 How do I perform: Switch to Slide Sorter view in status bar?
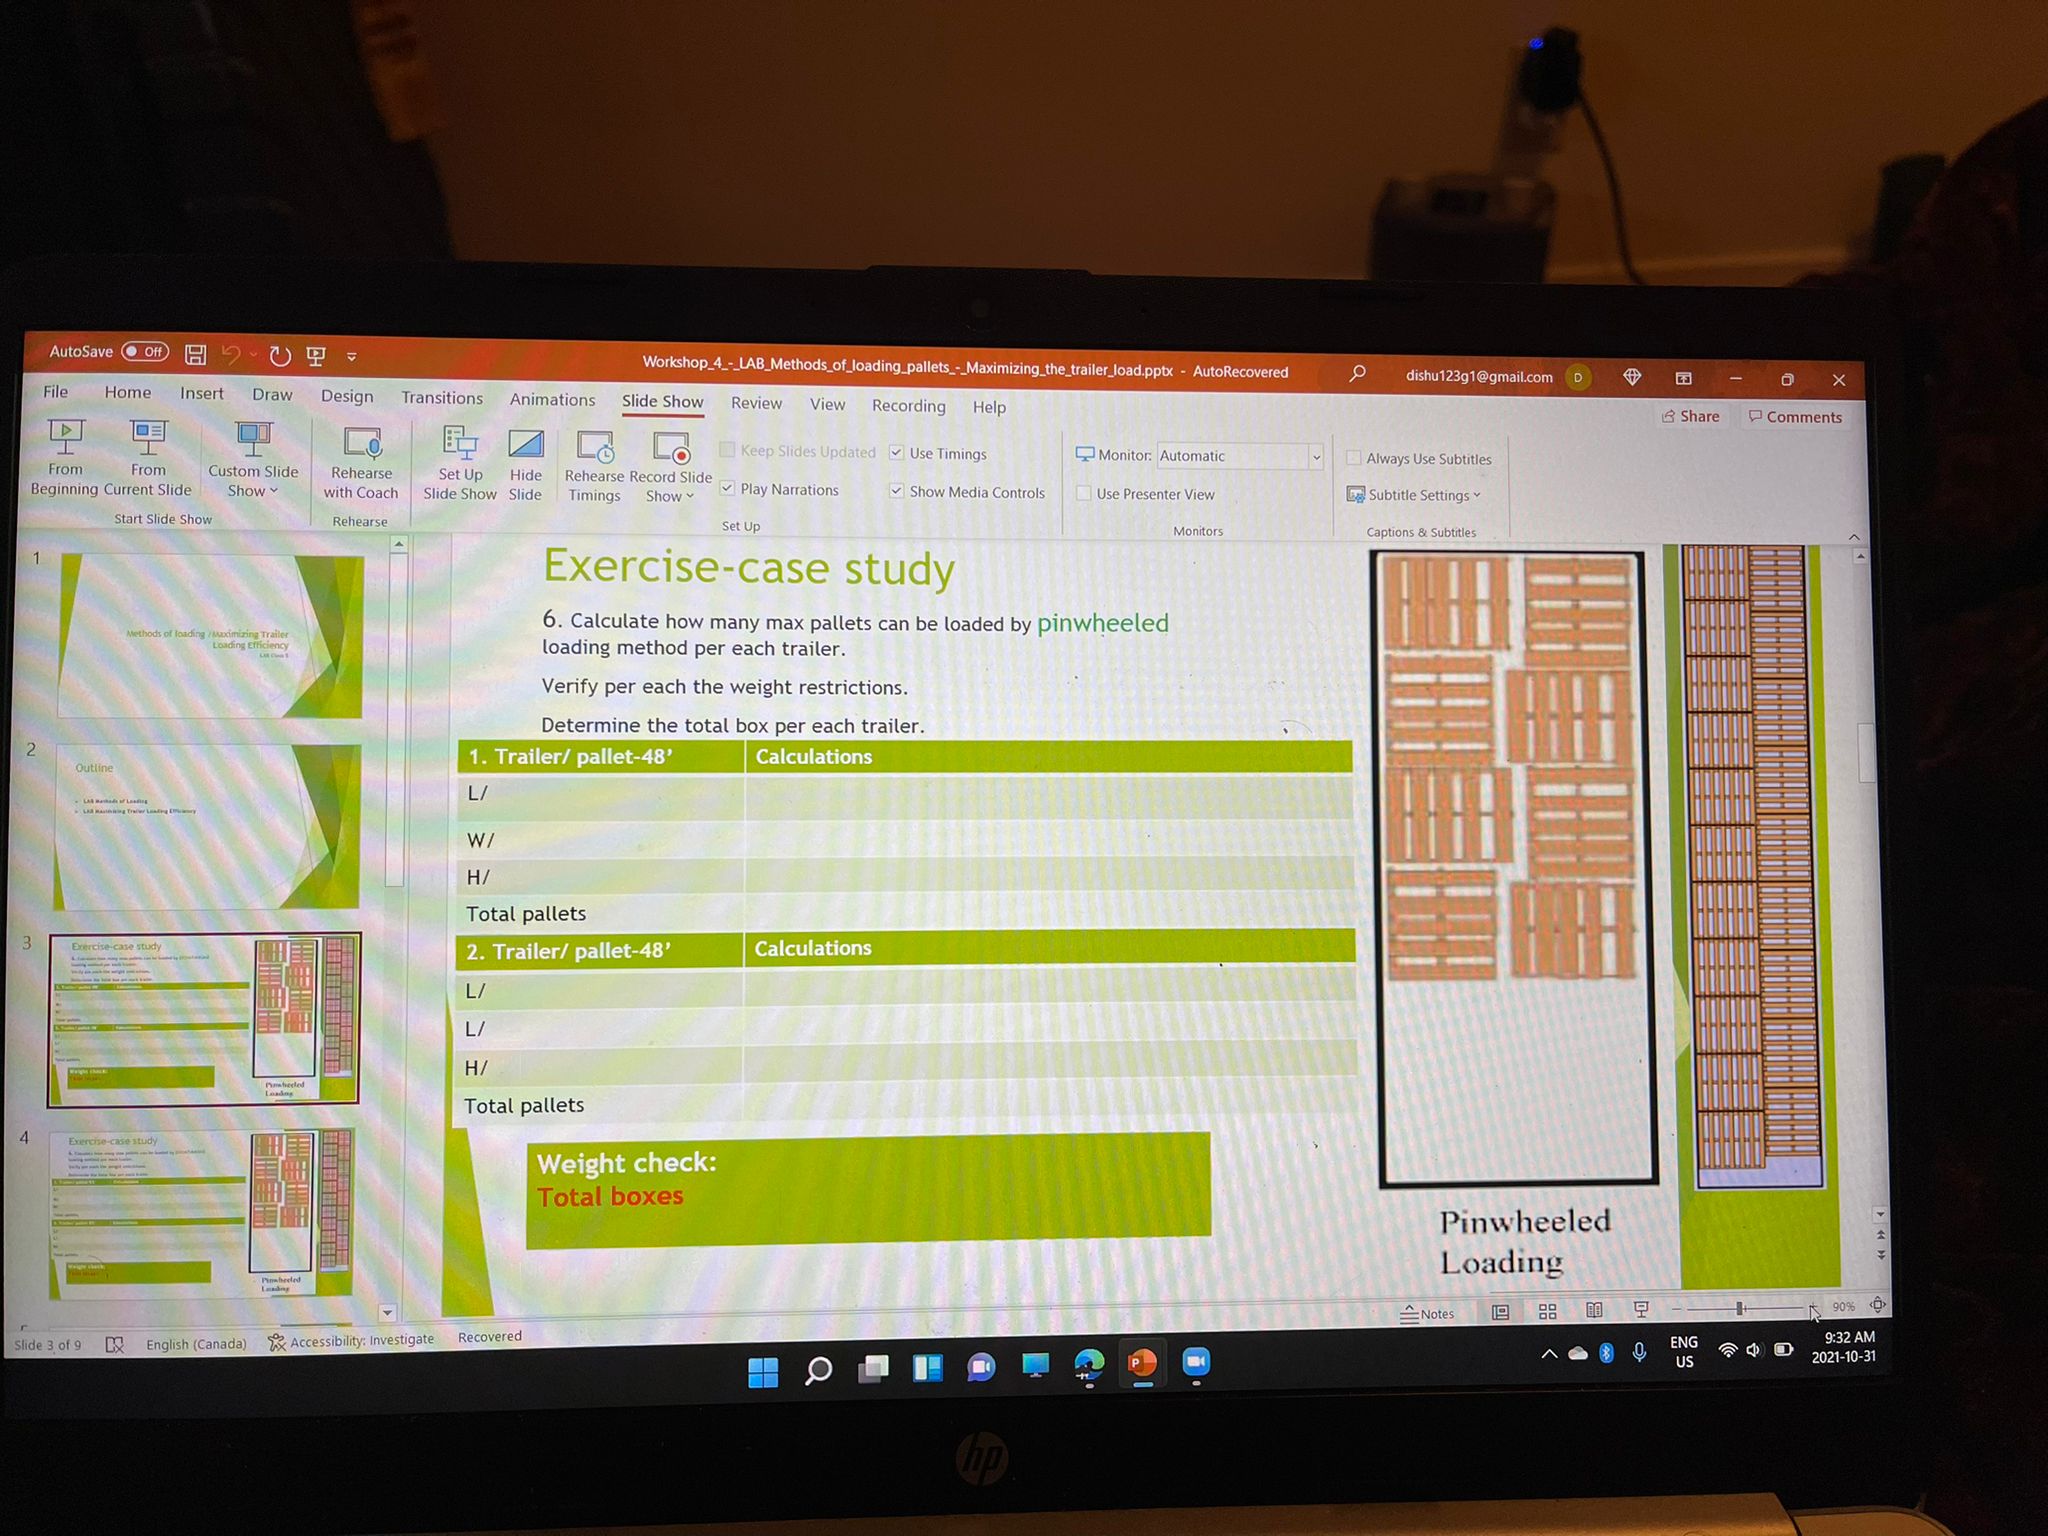point(1547,1310)
